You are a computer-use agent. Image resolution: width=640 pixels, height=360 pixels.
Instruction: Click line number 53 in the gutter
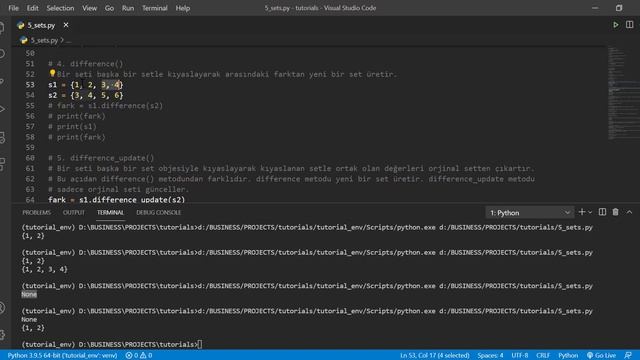point(30,85)
